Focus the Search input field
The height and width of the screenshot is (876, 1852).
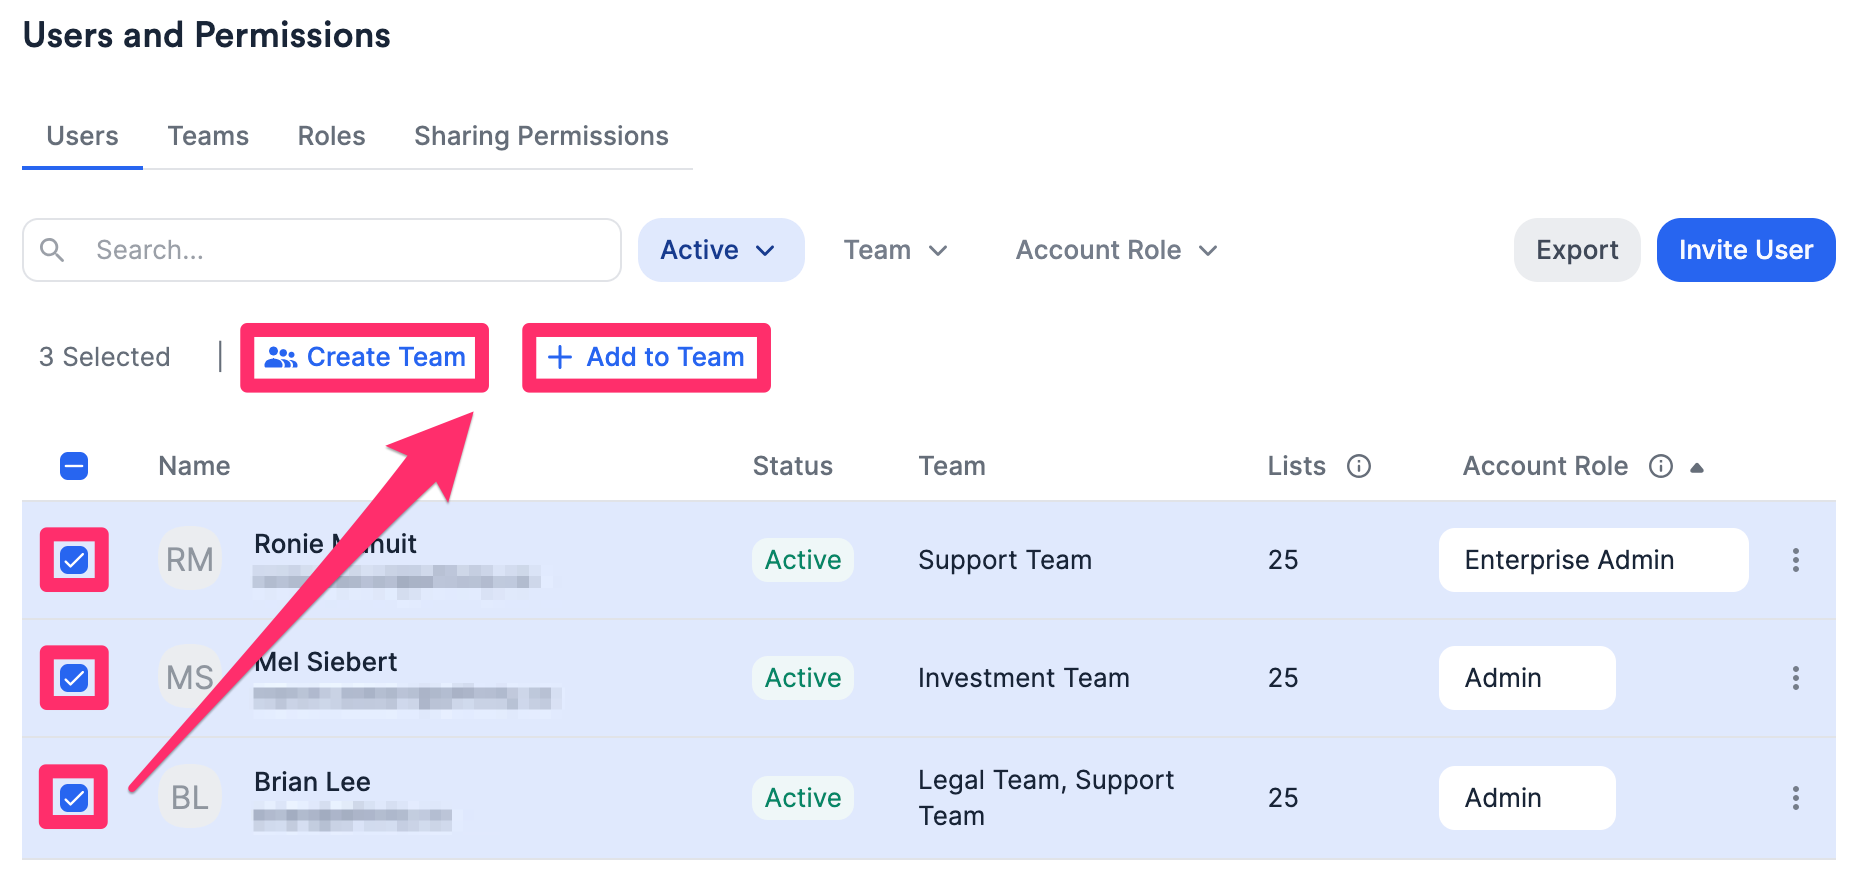click(340, 250)
